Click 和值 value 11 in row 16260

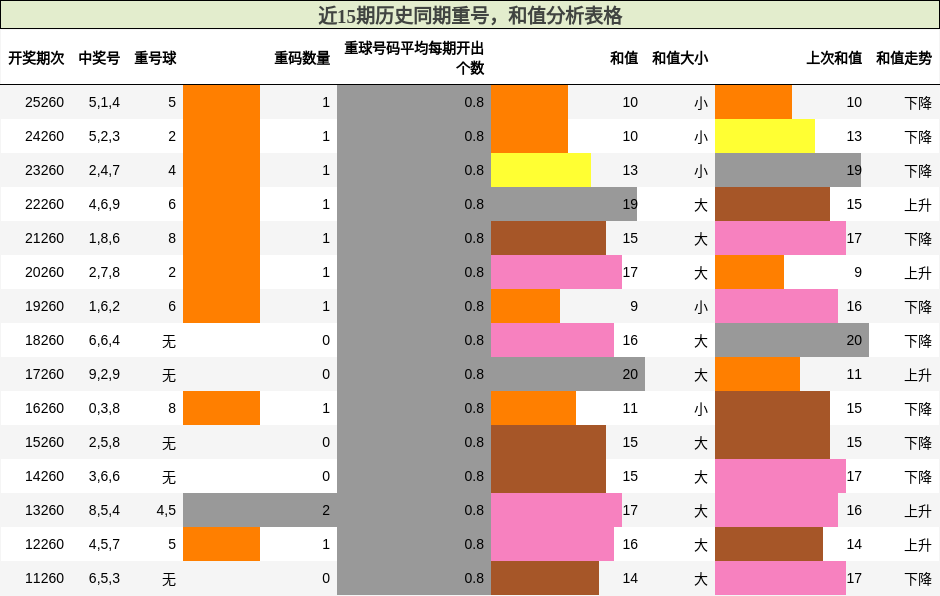point(630,408)
